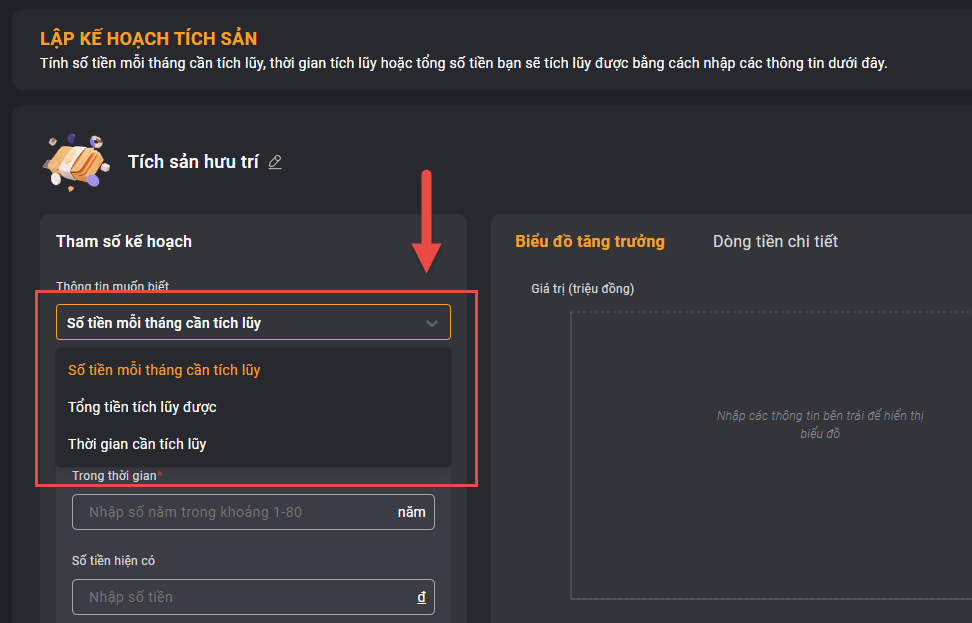The image size is (972, 623).
Task: Switch to 'Biểu đồ tăng trưởng' tab
Action: tap(590, 241)
